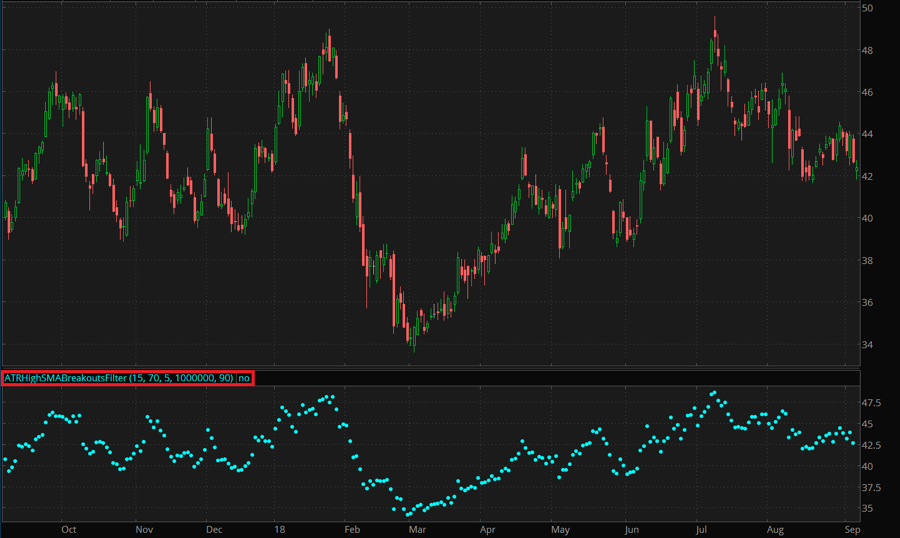Click the ATRHighSMABreakoutsFilter study label
Screen dimensions: 900x538
pyautogui.click(x=118, y=378)
